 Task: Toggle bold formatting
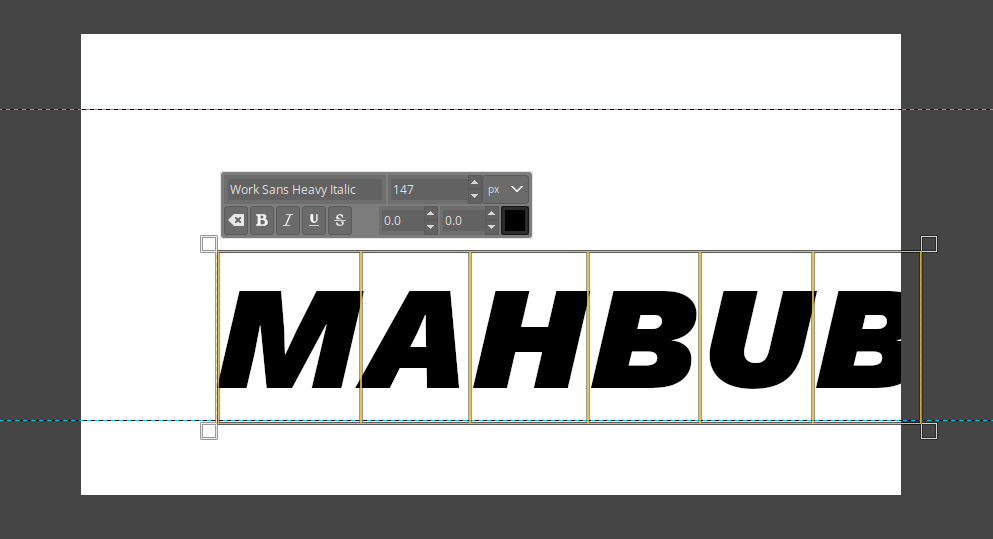[x=262, y=220]
